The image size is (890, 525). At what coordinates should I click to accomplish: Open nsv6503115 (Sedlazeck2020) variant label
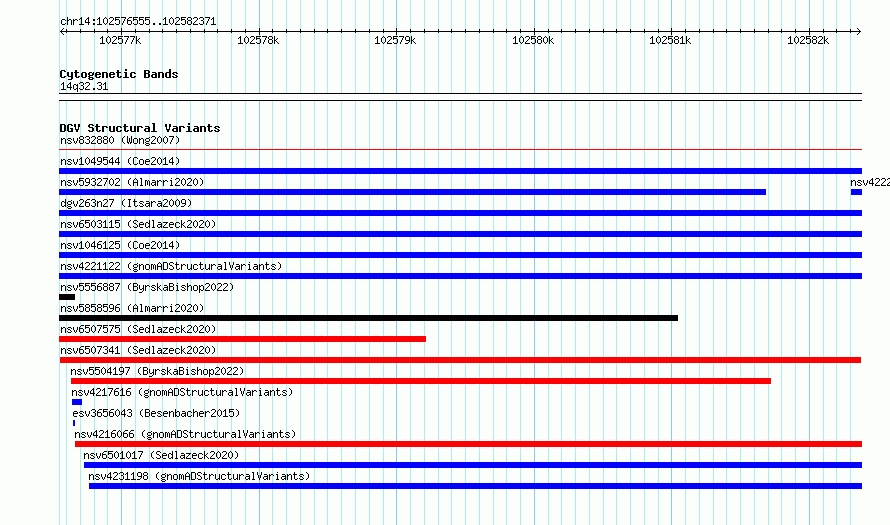pos(138,224)
